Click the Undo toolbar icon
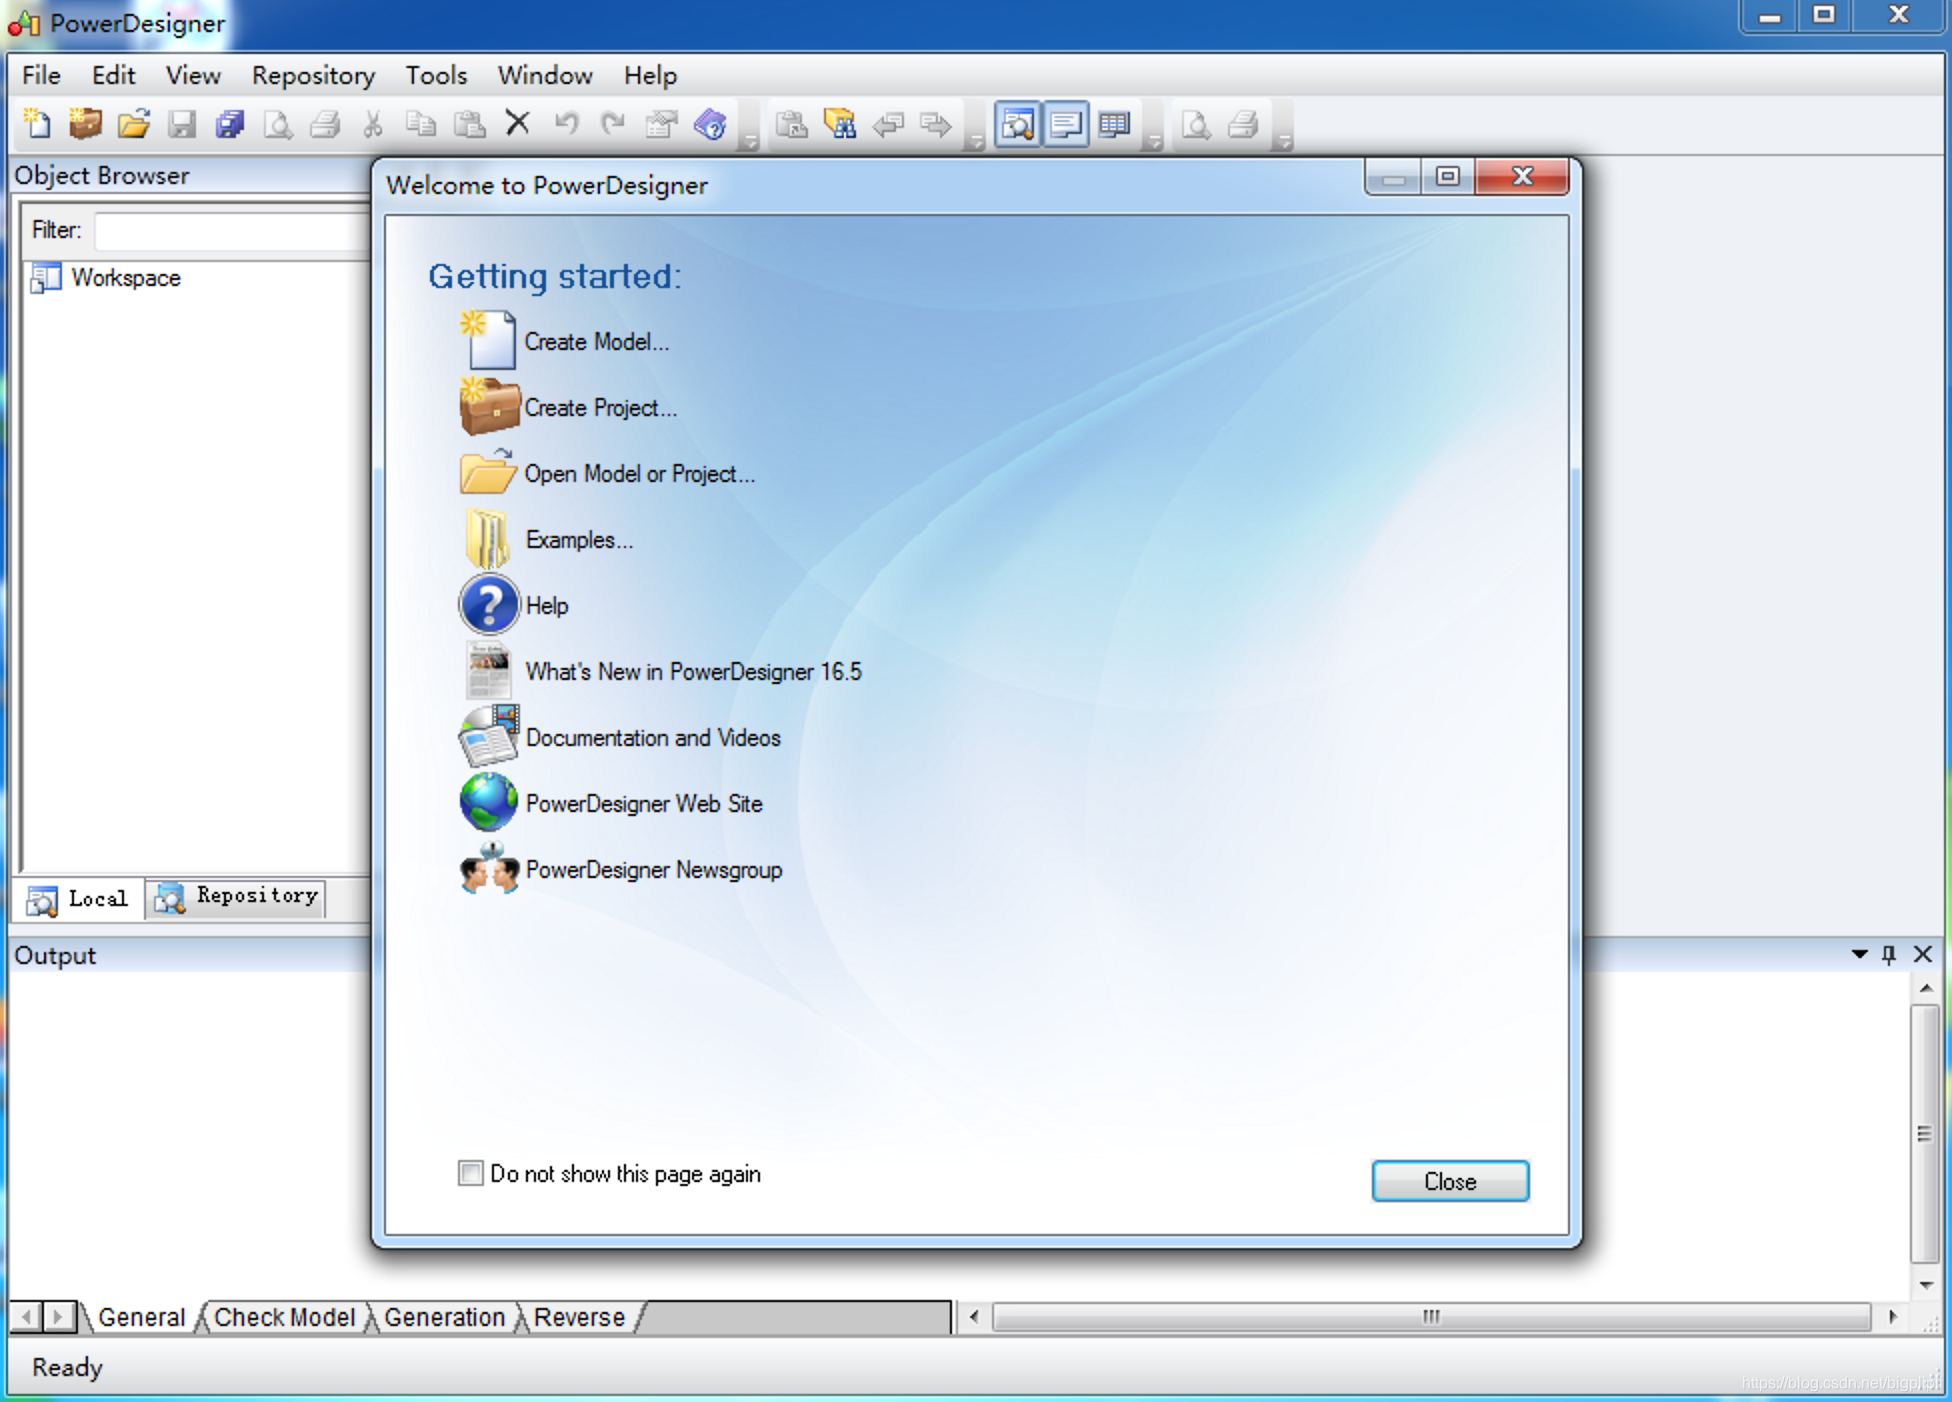 pos(566,124)
